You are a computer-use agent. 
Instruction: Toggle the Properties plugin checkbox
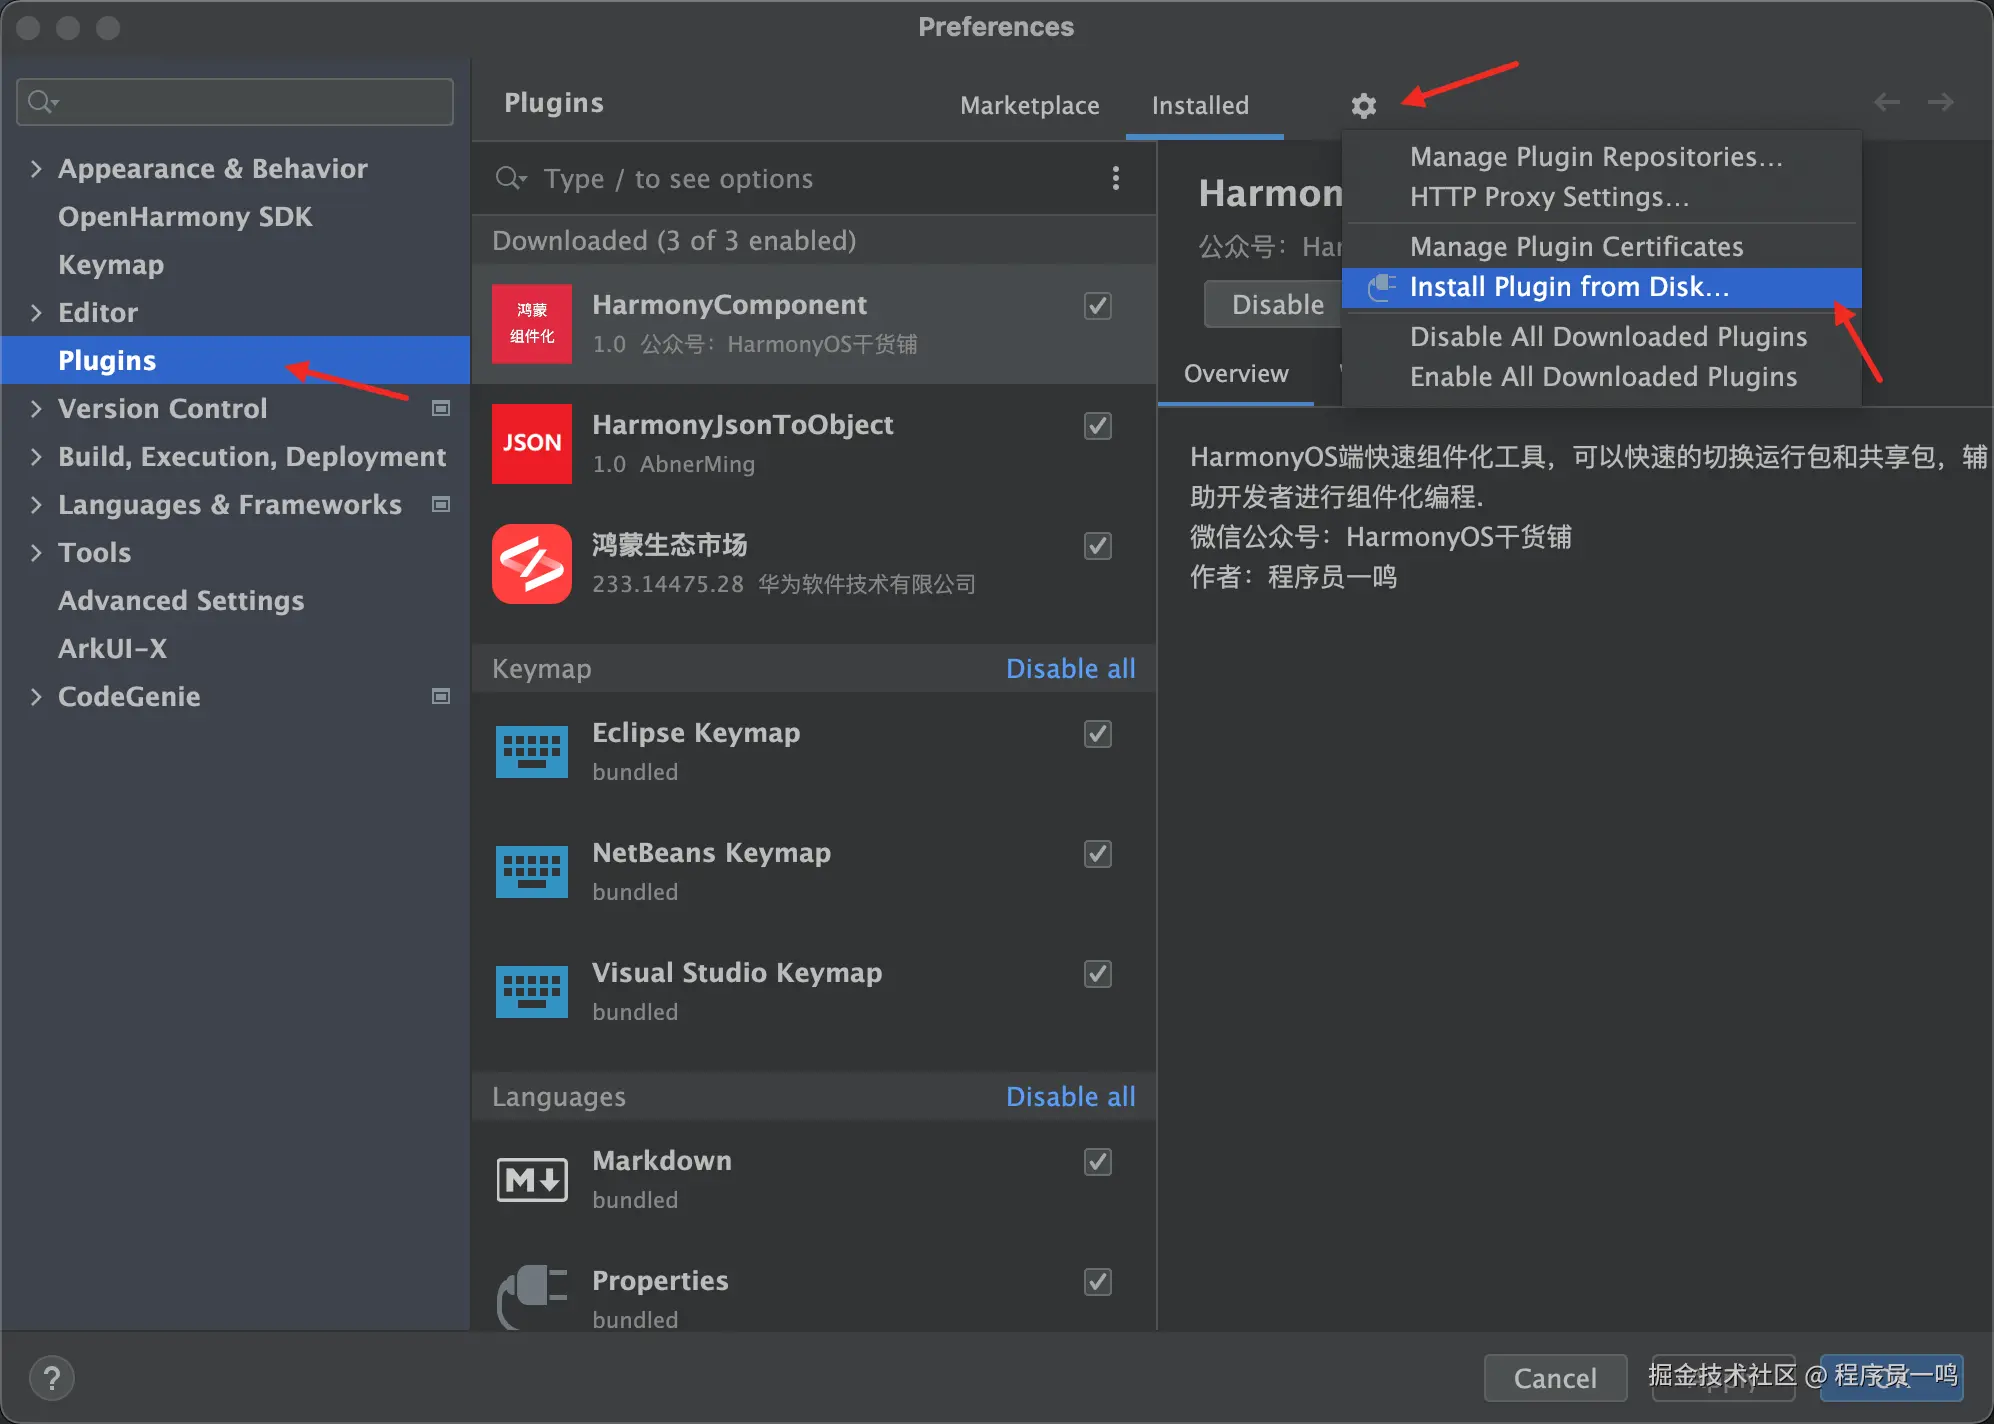[1097, 1282]
